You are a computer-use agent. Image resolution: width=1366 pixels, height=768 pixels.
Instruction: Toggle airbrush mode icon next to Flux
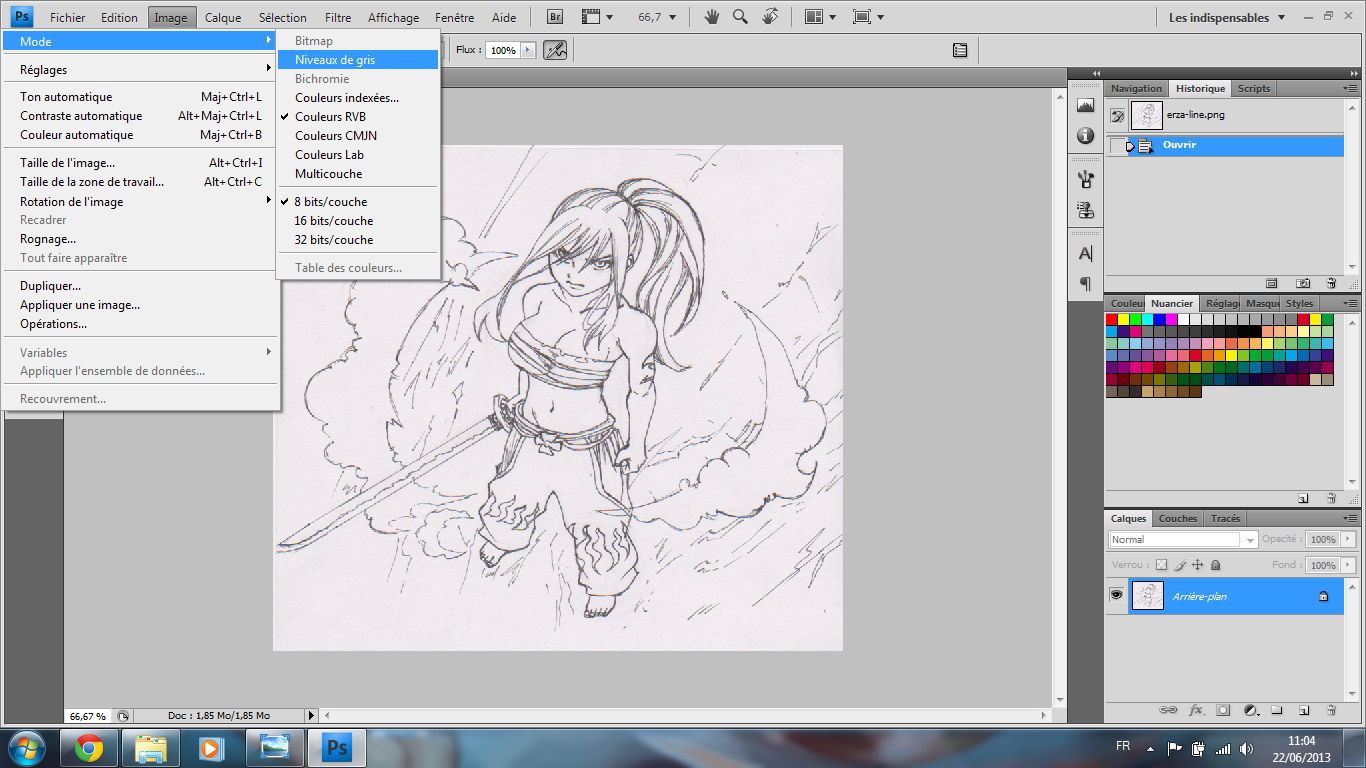[x=555, y=50]
